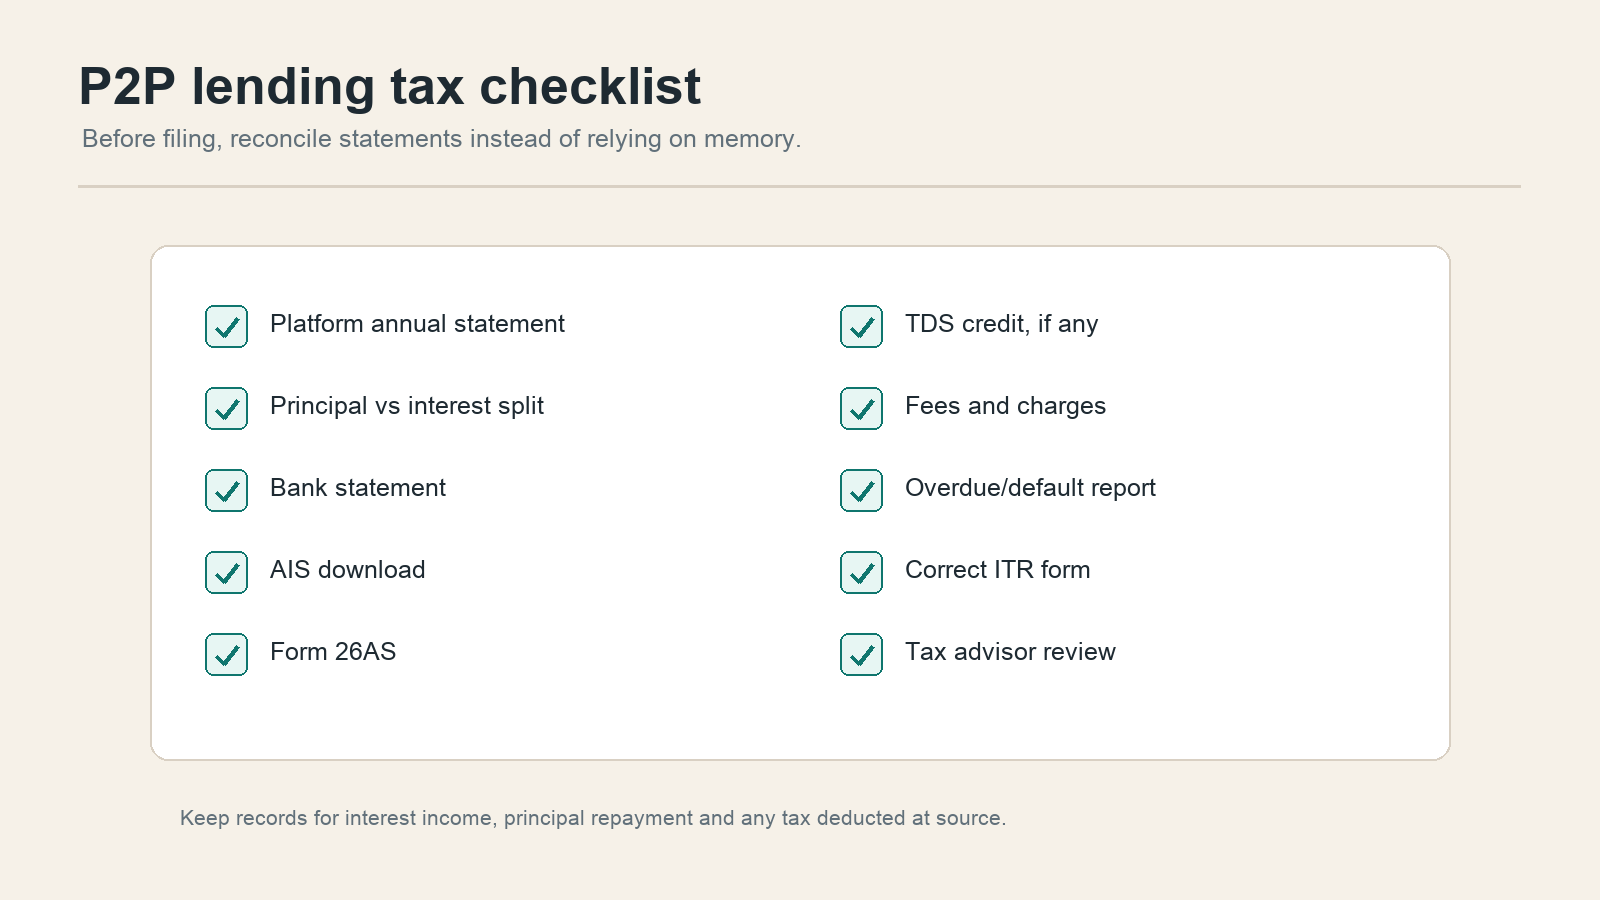The image size is (1600, 900).
Task: Toggle the Principal vs interest split checkbox
Action: click(226, 408)
